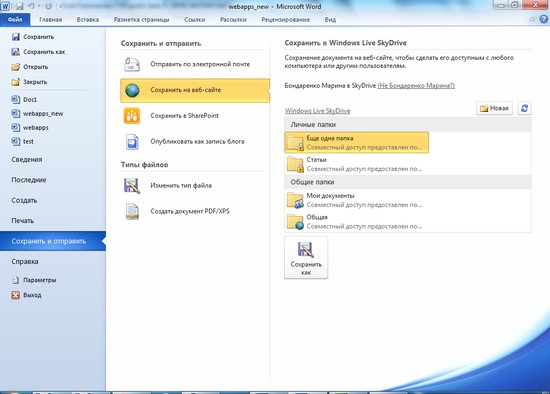Open the Рассылки ribbon tab

233,20
